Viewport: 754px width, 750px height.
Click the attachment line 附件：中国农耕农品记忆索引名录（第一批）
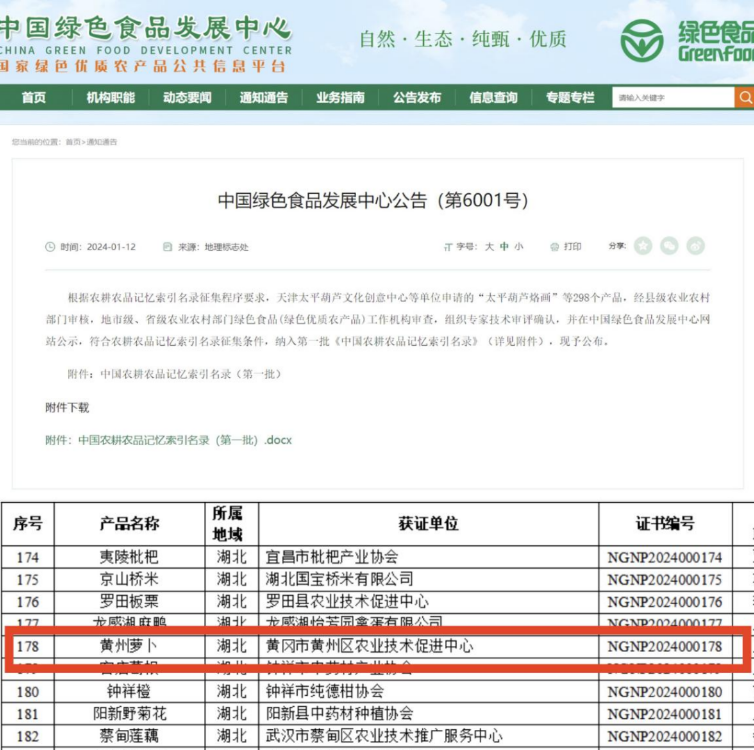tap(174, 374)
